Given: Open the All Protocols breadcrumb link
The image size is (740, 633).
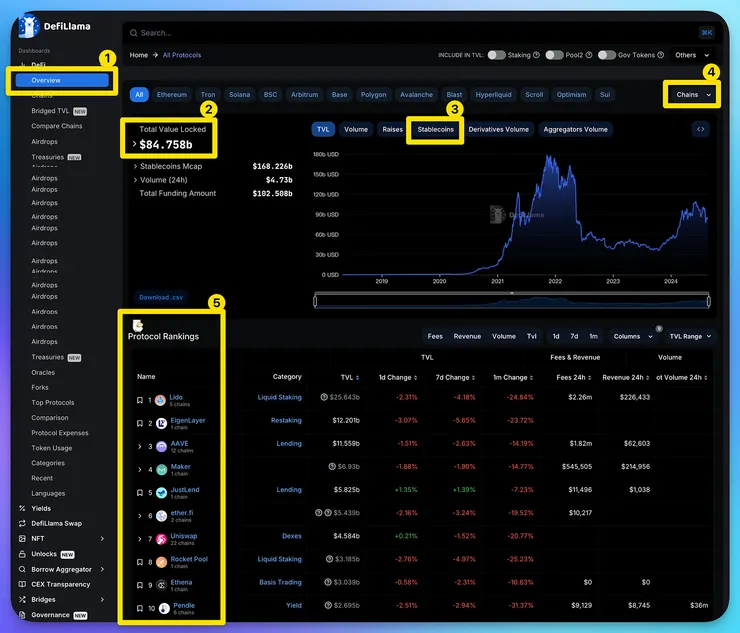Looking at the screenshot, I should pyautogui.click(x=182, y=55).
